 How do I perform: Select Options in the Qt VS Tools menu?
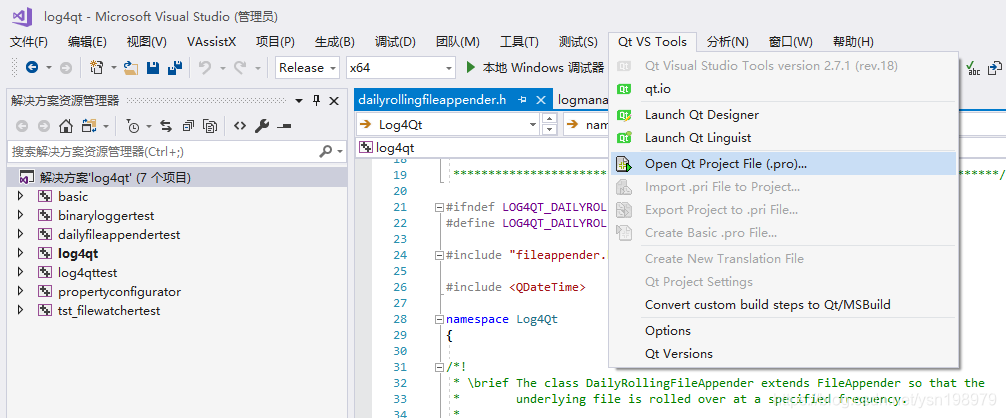(x=783, y=331)
